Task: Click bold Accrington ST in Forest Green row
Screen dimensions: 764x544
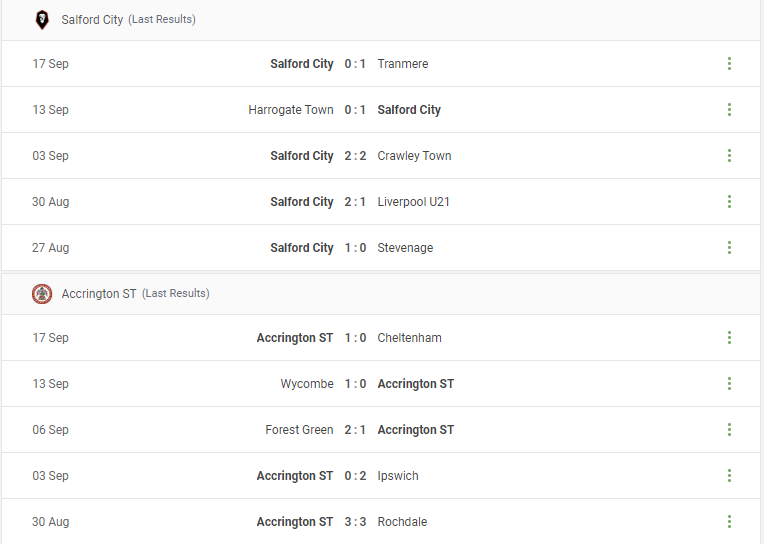Action: tap(416, 430)
